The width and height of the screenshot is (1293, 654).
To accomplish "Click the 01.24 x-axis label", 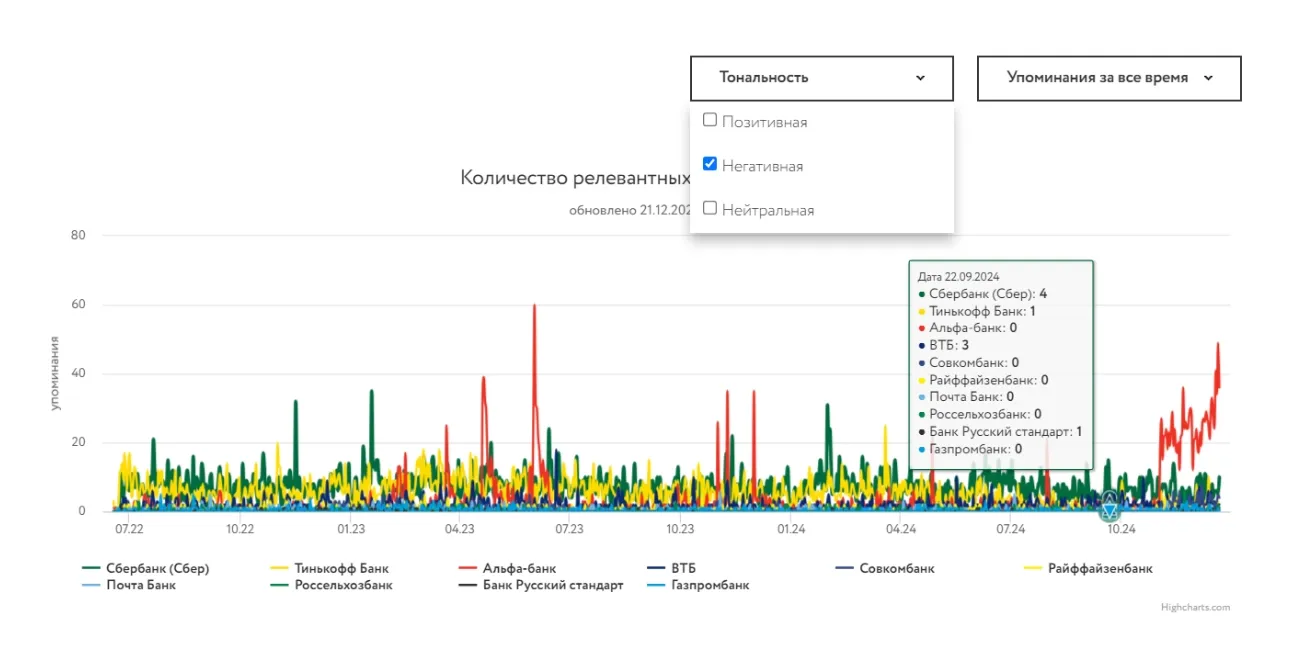I will [791, 529].
